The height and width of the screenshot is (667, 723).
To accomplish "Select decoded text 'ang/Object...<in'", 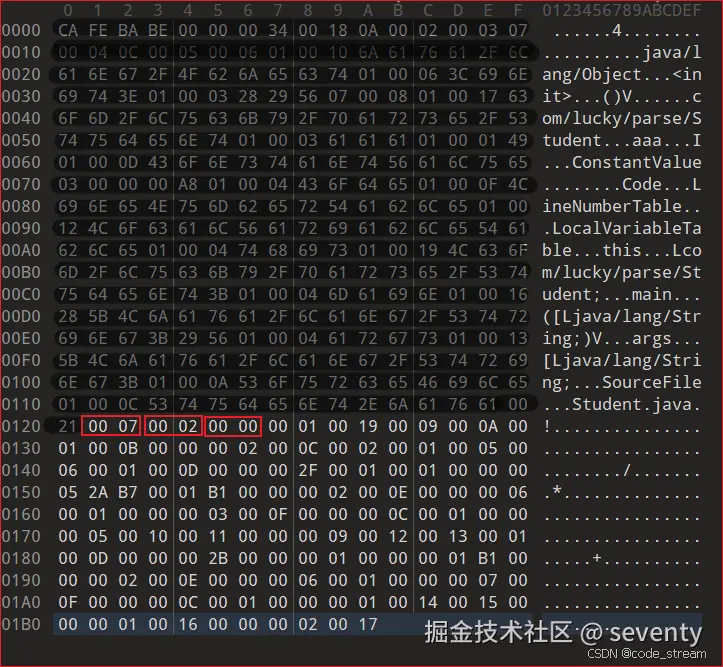I will pyautogui.click(x=622, y=74).
